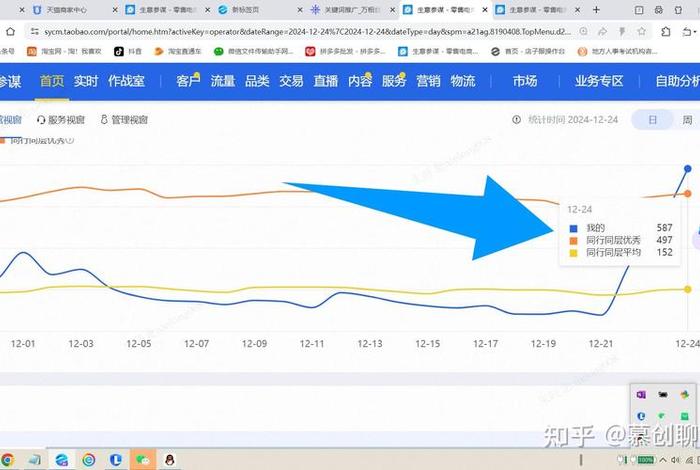This screenshot has height=470, width=700.
Task: Click the 12-01 axis label
Action: click(x=23, y=344)
